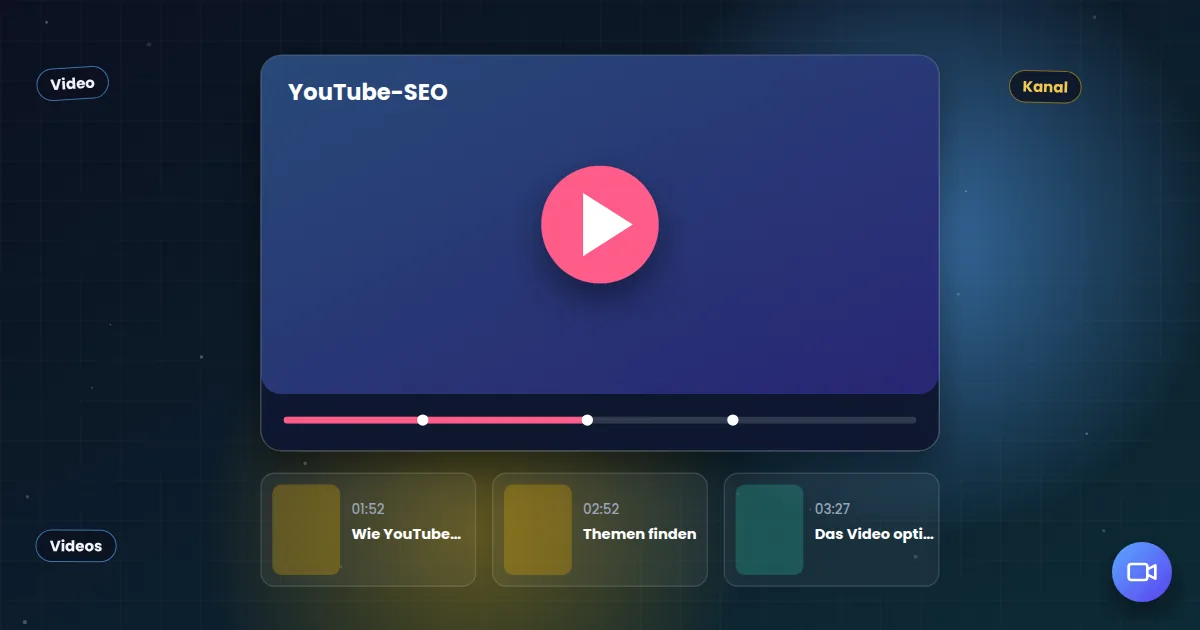Screen dimensions: 1200x630
Task: Open the Video tag
Action: (x=73, y=84)
